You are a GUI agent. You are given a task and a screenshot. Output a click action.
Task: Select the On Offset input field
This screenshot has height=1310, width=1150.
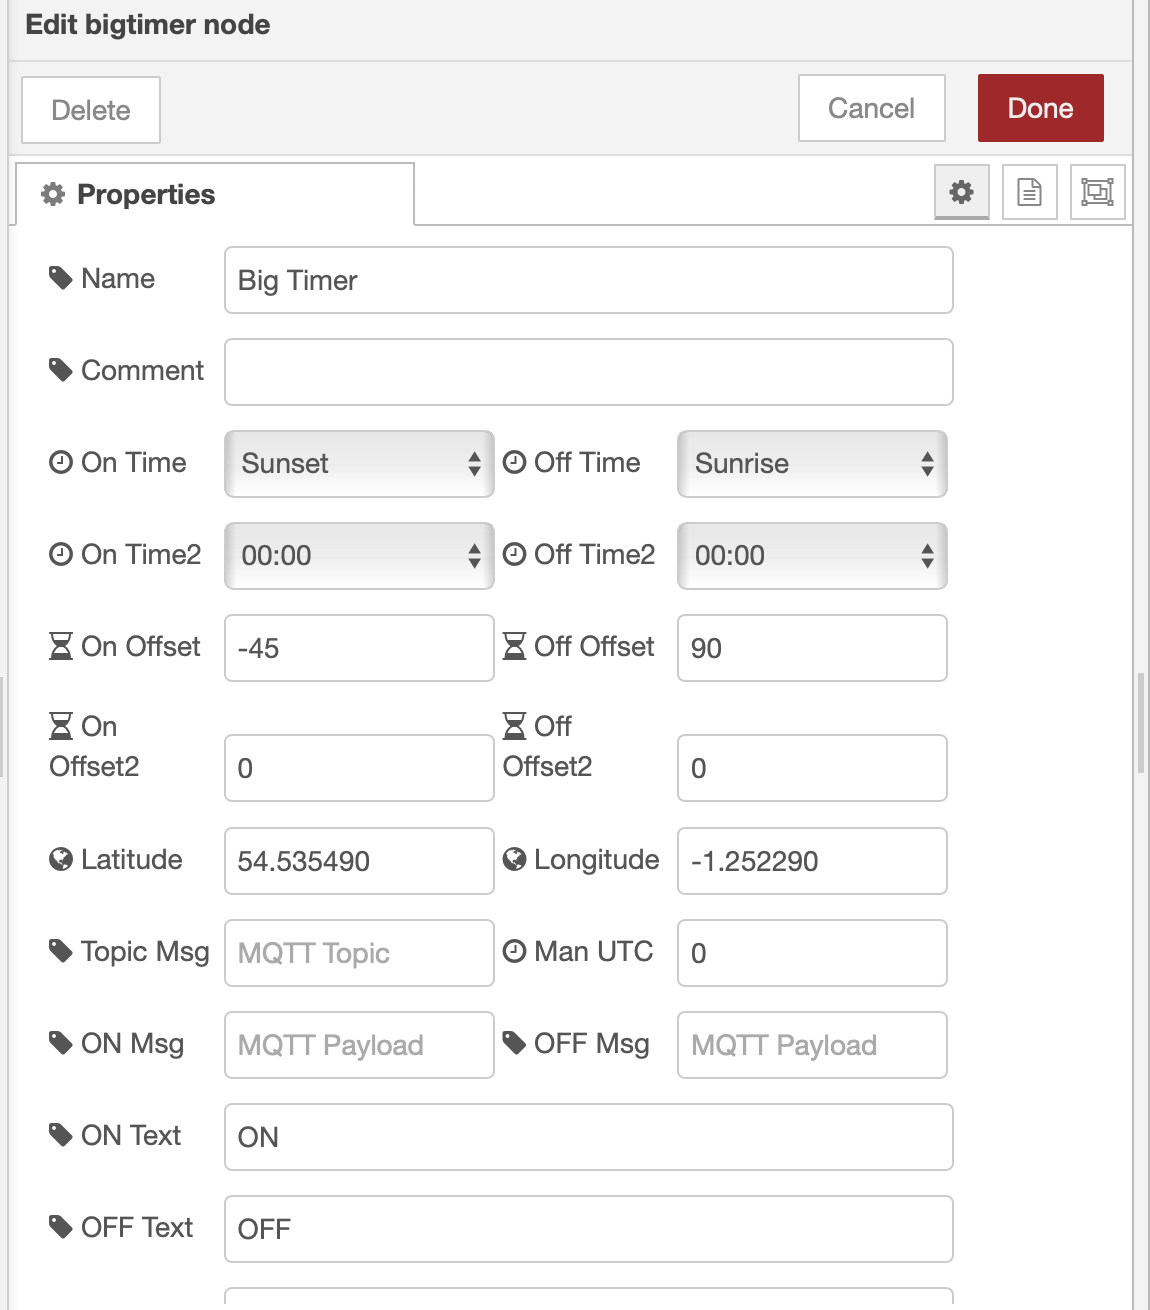coord(359,648)
